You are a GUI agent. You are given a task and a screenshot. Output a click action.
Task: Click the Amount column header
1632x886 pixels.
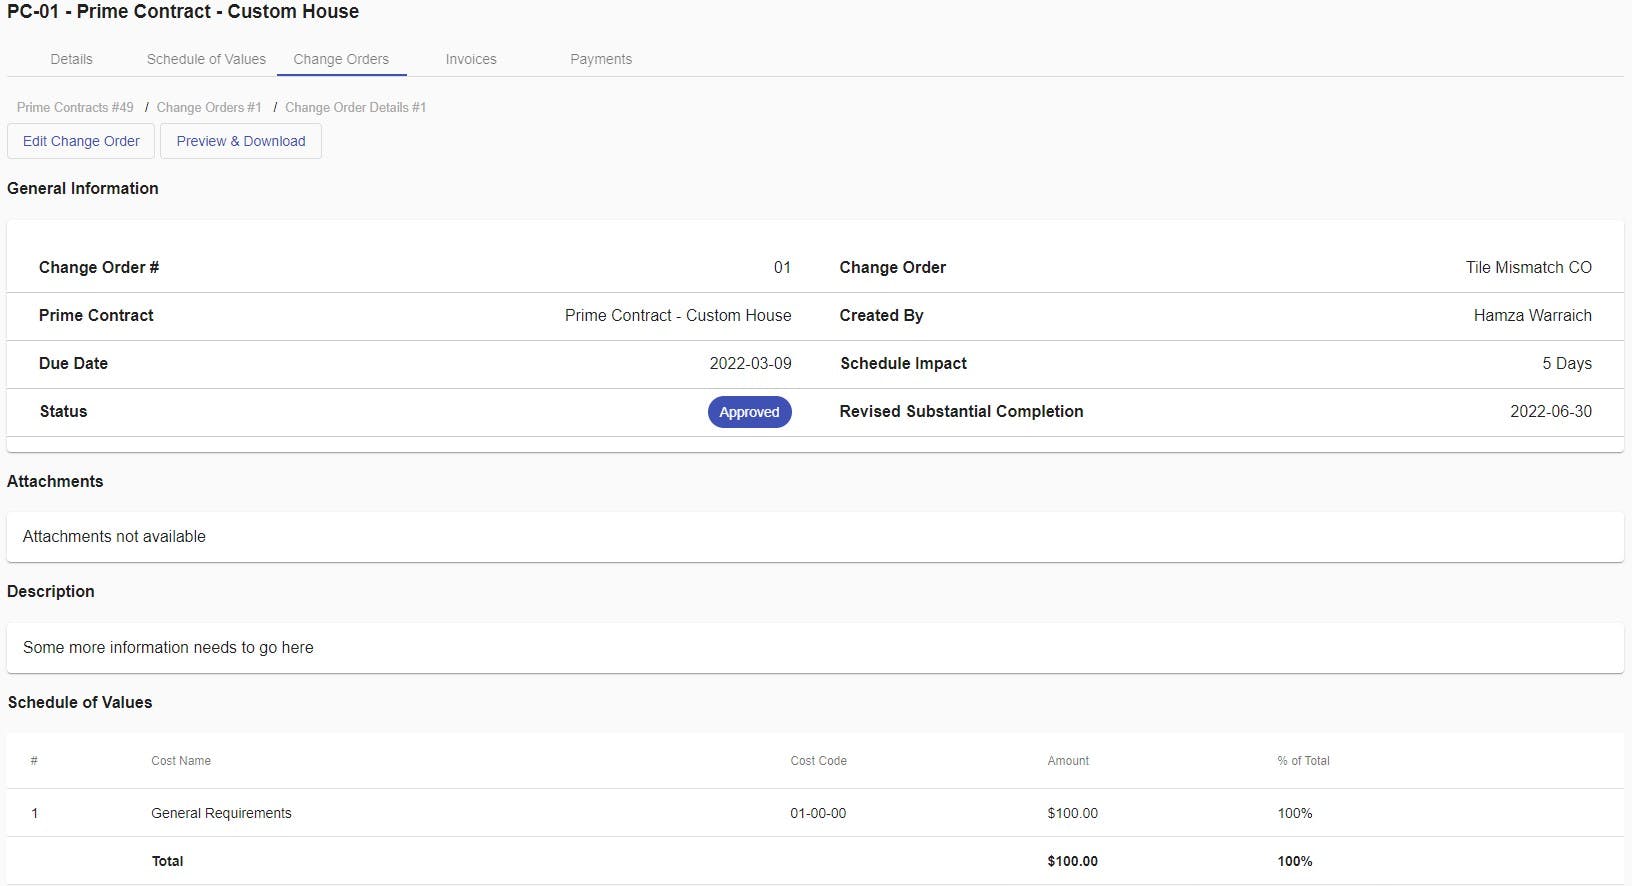tap(1068, 761)
